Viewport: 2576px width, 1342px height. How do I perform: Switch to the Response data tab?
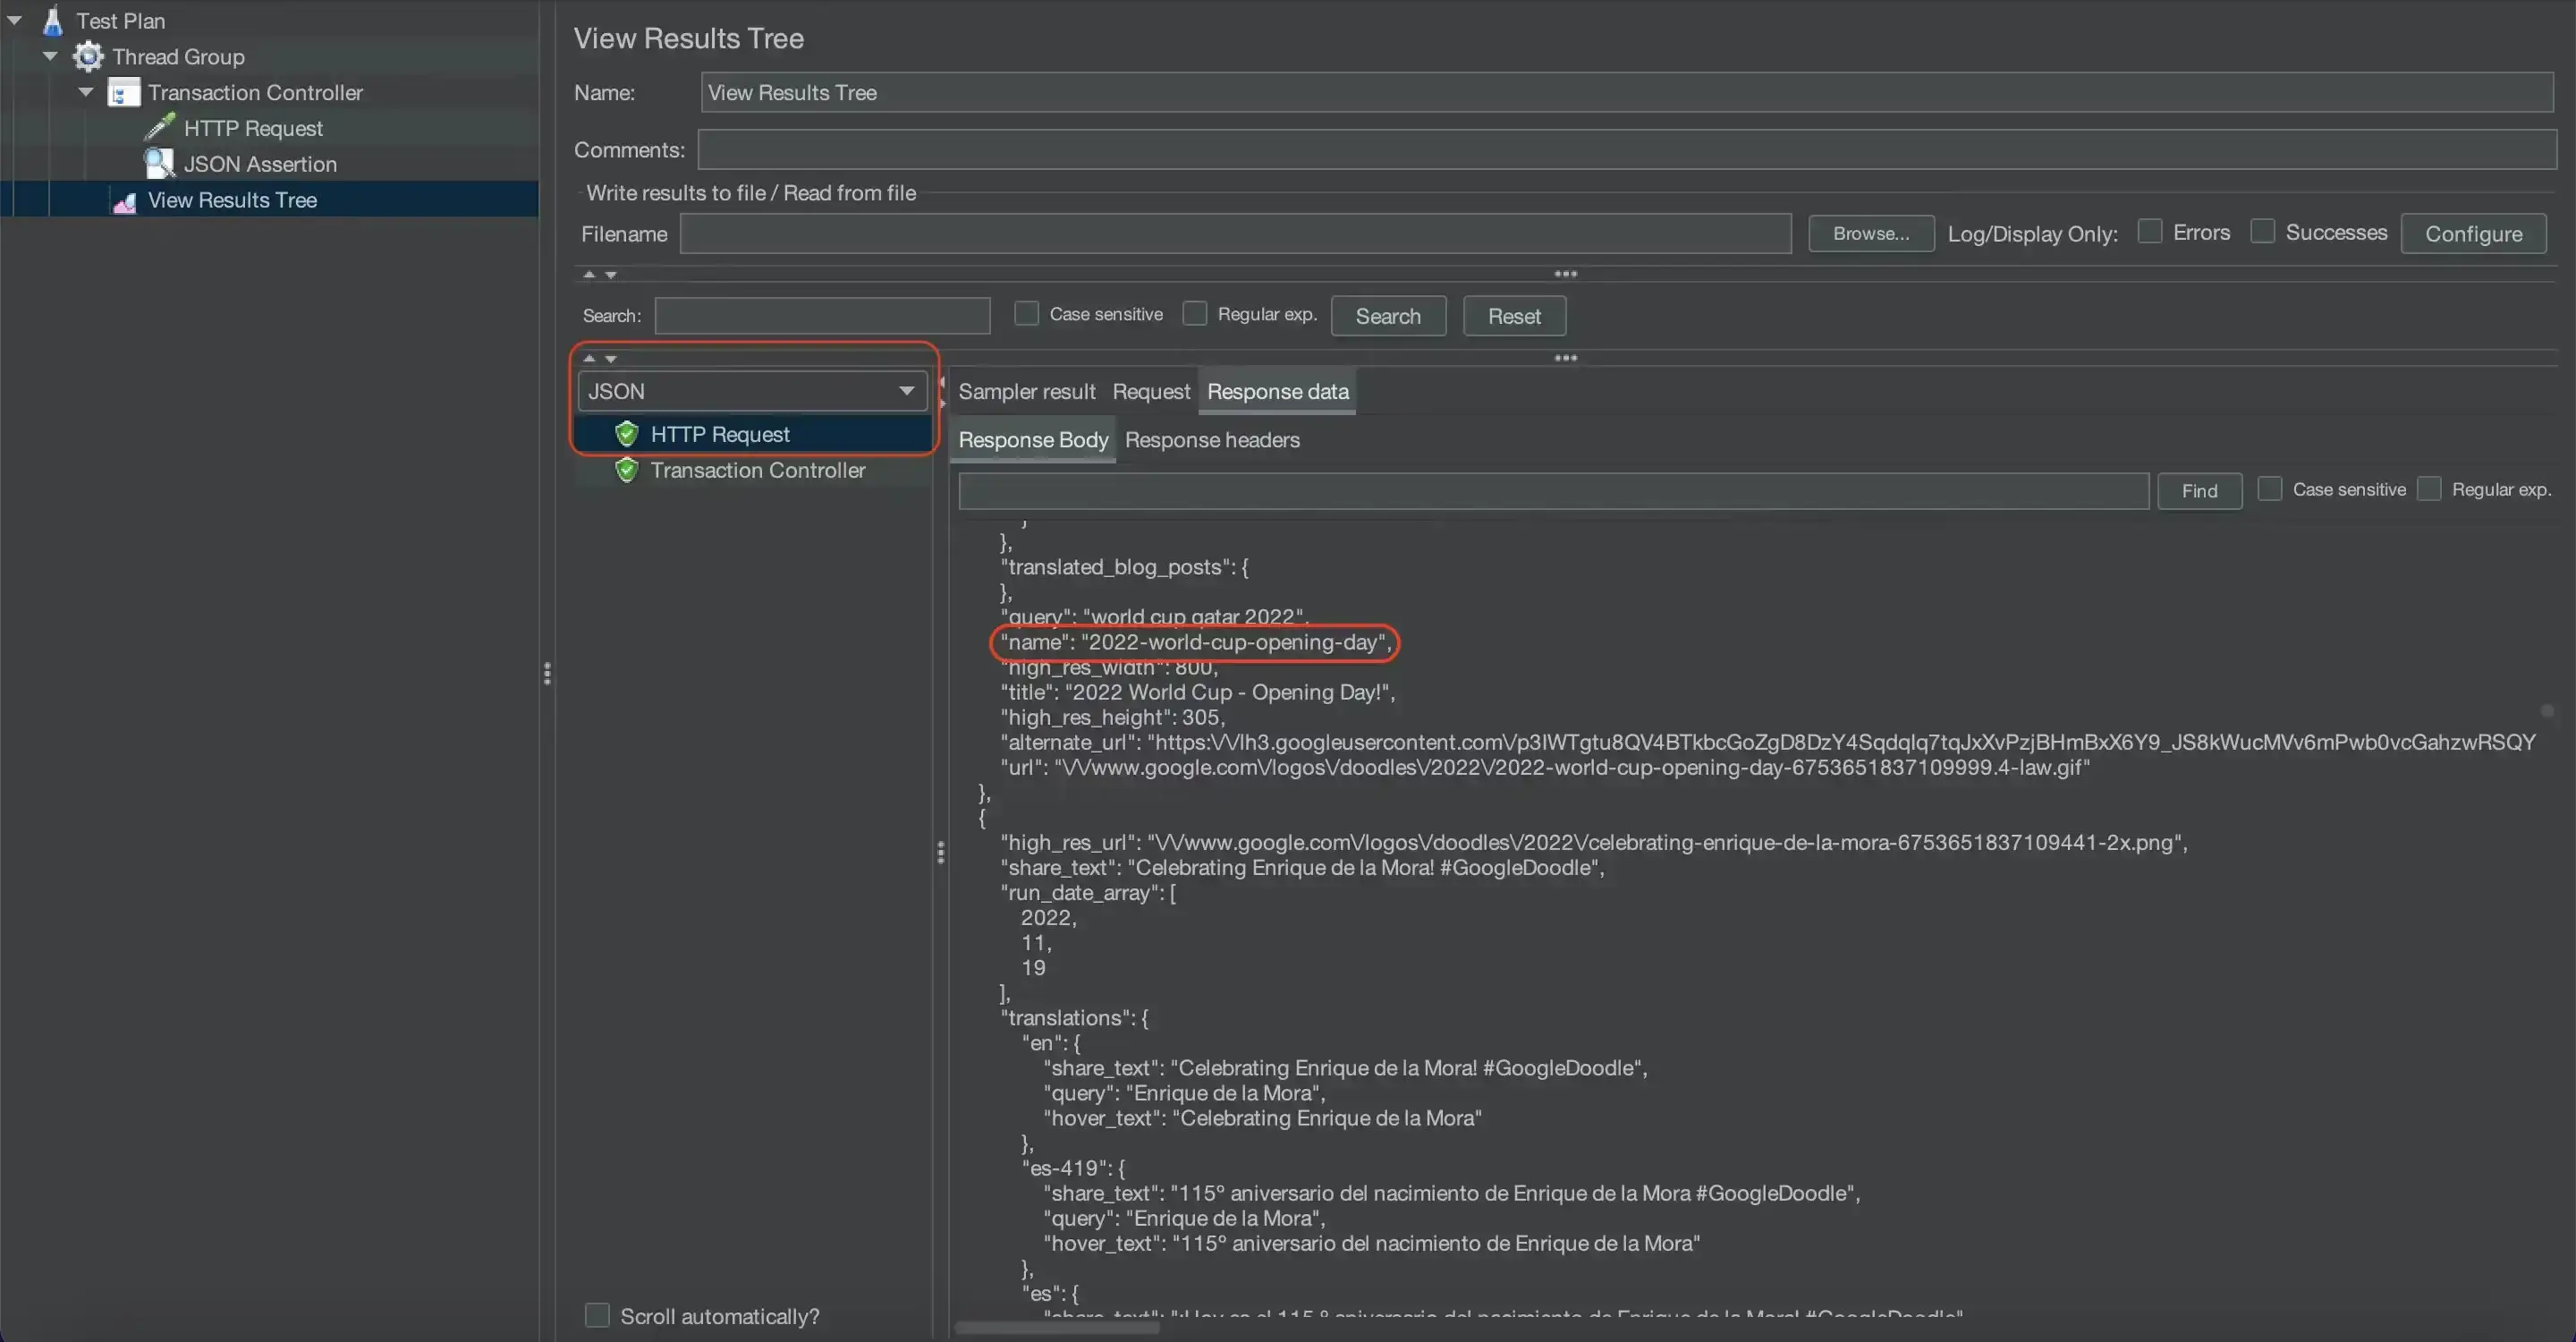tap(1278, 390)
